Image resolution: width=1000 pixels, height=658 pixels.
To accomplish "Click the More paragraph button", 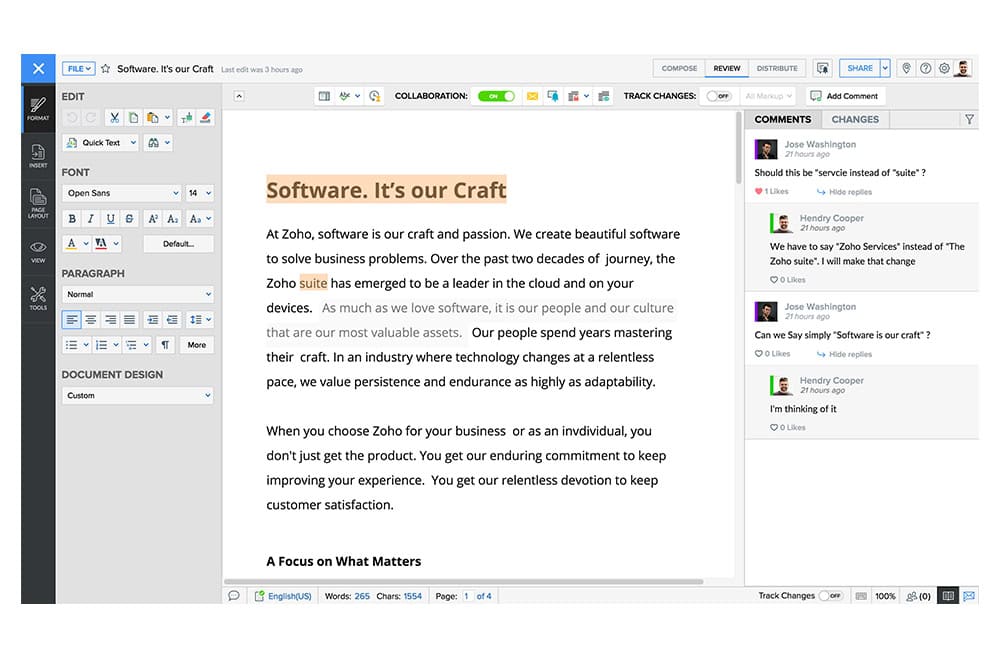I will point(196,345).
